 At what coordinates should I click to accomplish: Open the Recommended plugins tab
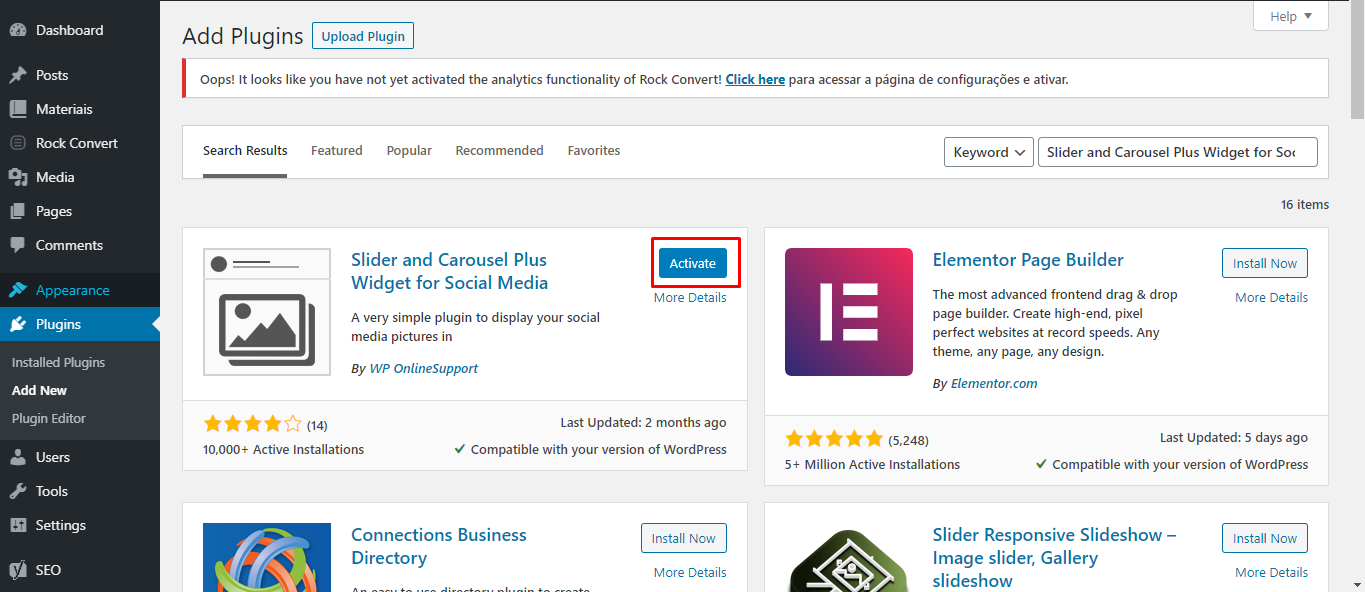tap(500, 151)
